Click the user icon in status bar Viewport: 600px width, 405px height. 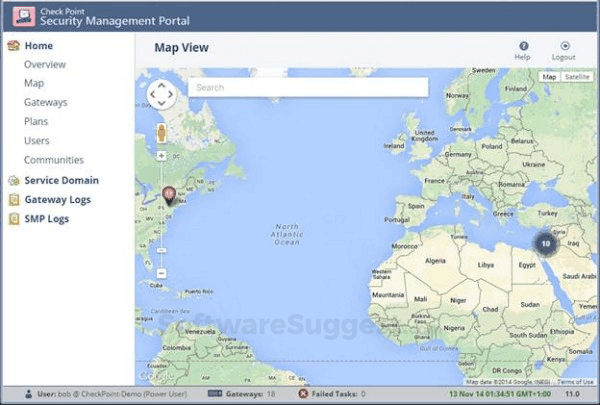click(29, 394)
